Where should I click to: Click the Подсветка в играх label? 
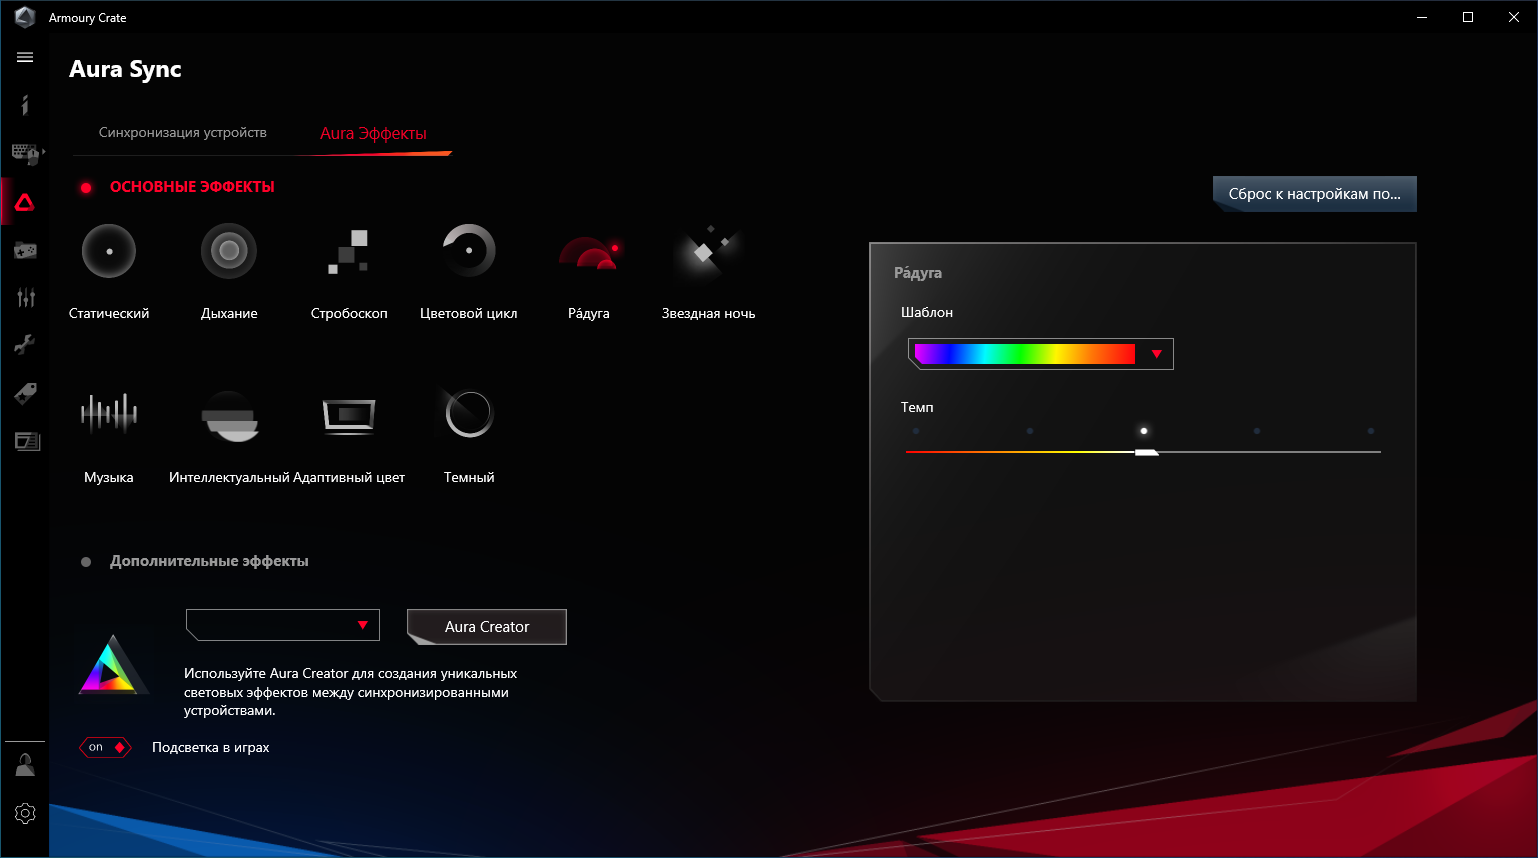pos(211,747)
